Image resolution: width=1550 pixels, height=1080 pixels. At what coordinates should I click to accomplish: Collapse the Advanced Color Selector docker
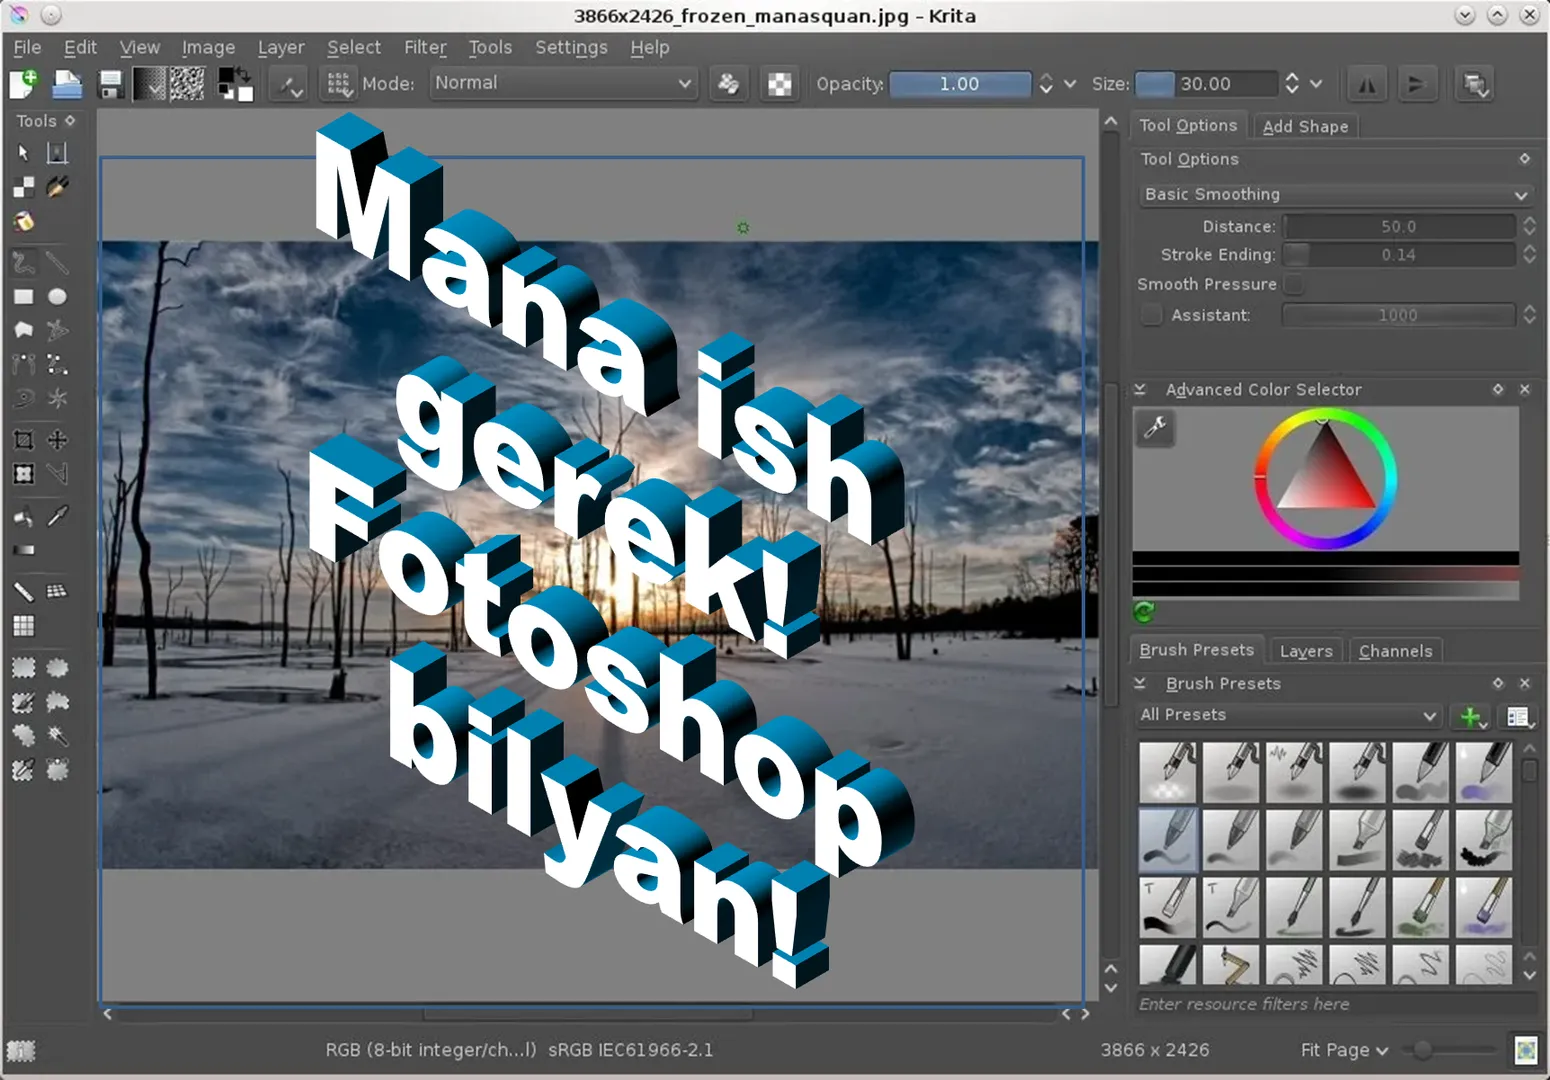pos(1139,390)
